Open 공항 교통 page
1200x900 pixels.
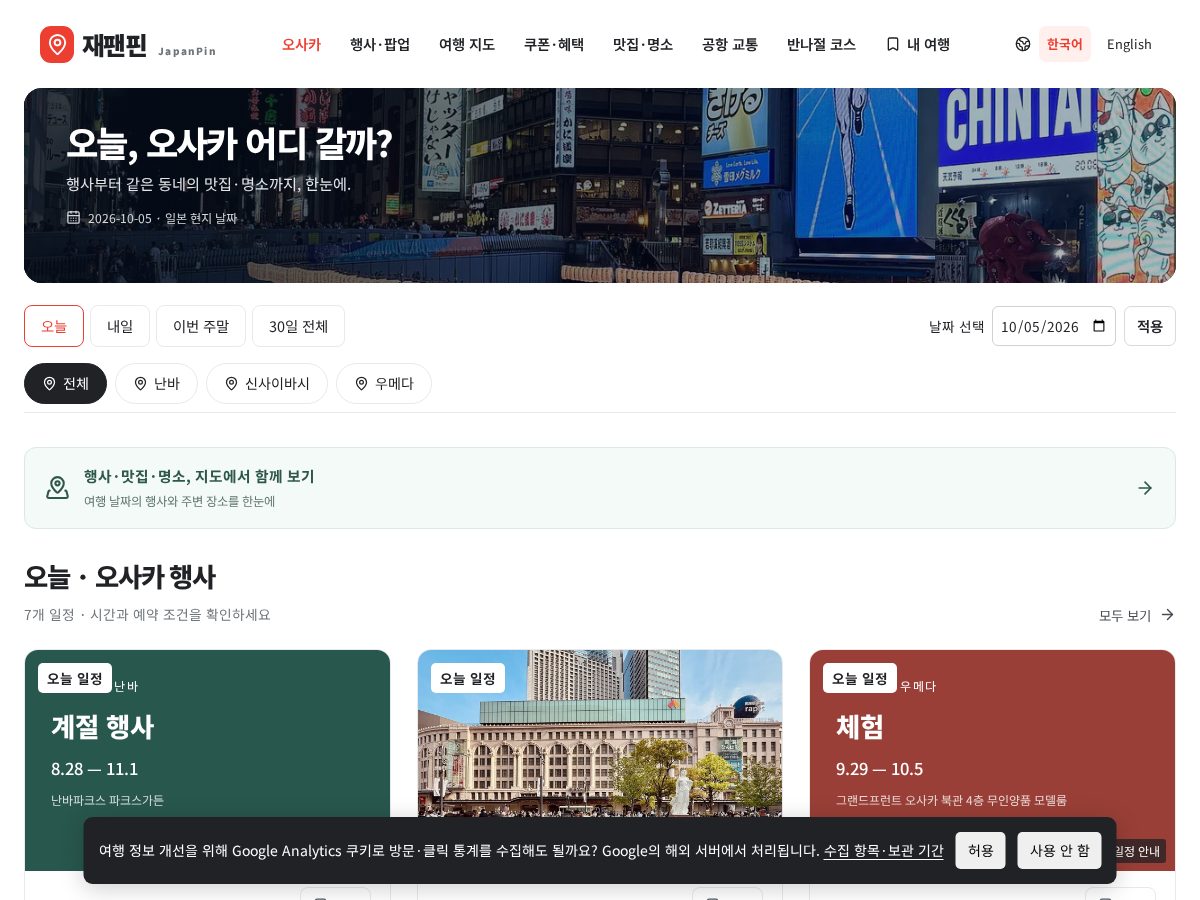[x=730, y=44]
